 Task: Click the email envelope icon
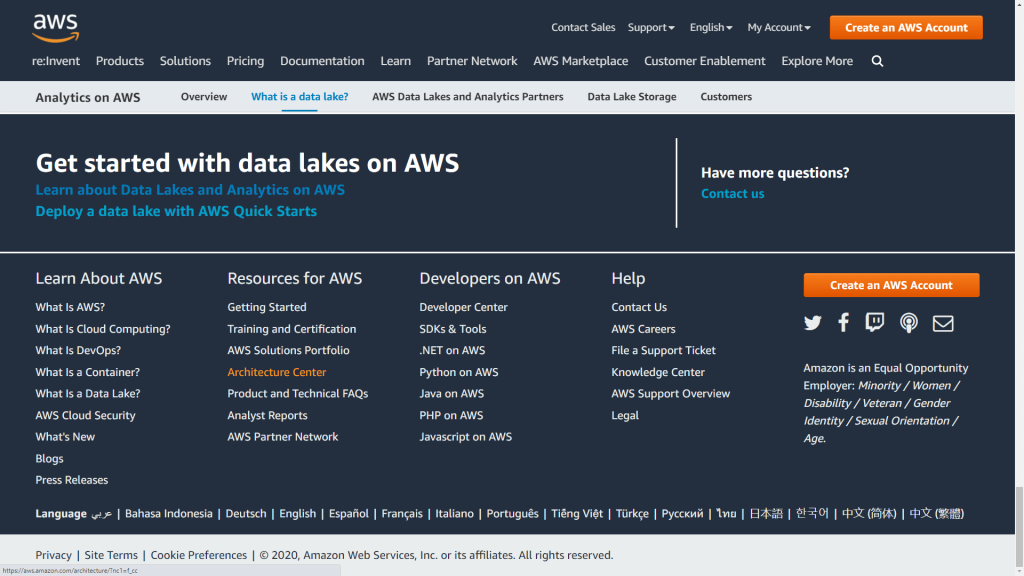940,323
